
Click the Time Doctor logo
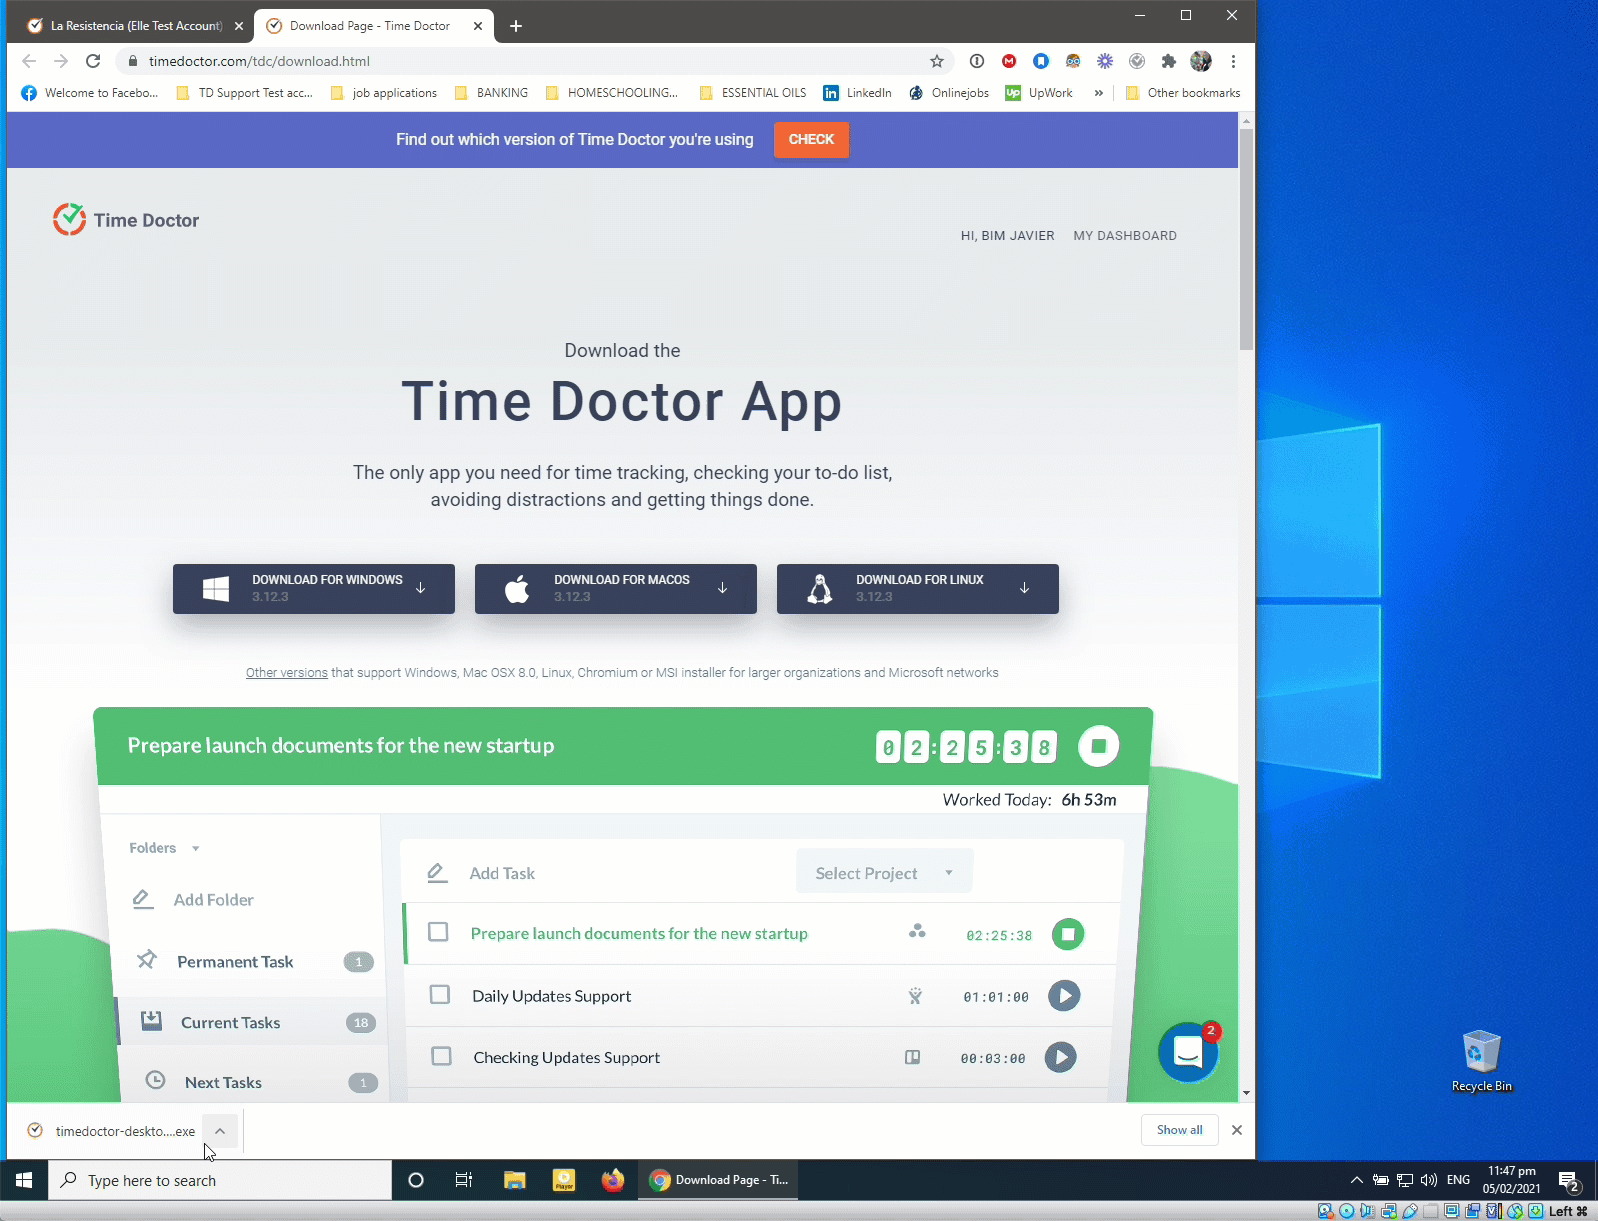pyautogui.click(x=126, y=220)
